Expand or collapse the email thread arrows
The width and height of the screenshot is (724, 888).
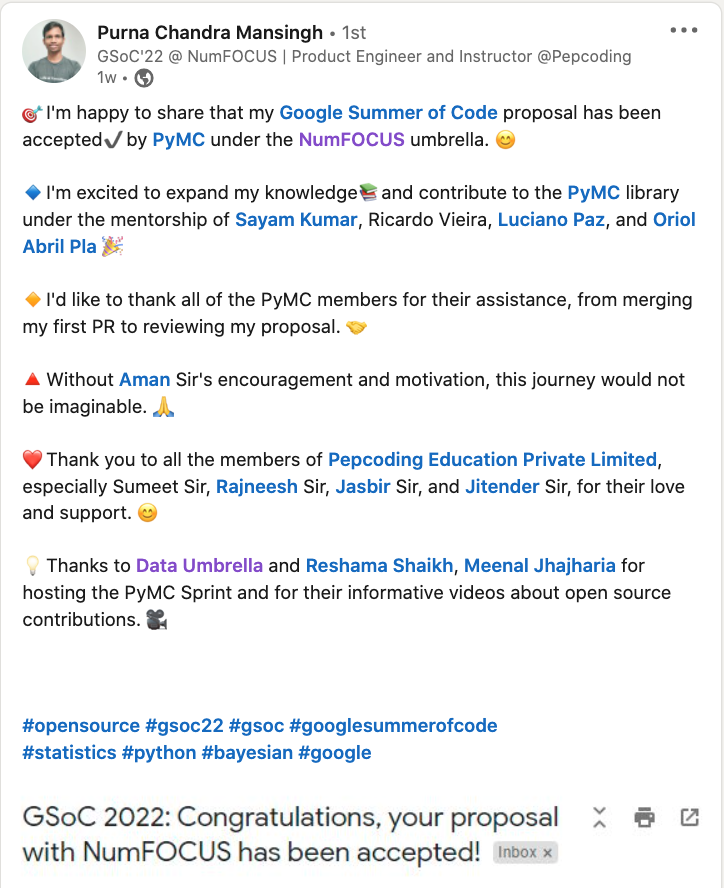click(x=599, y=817)
